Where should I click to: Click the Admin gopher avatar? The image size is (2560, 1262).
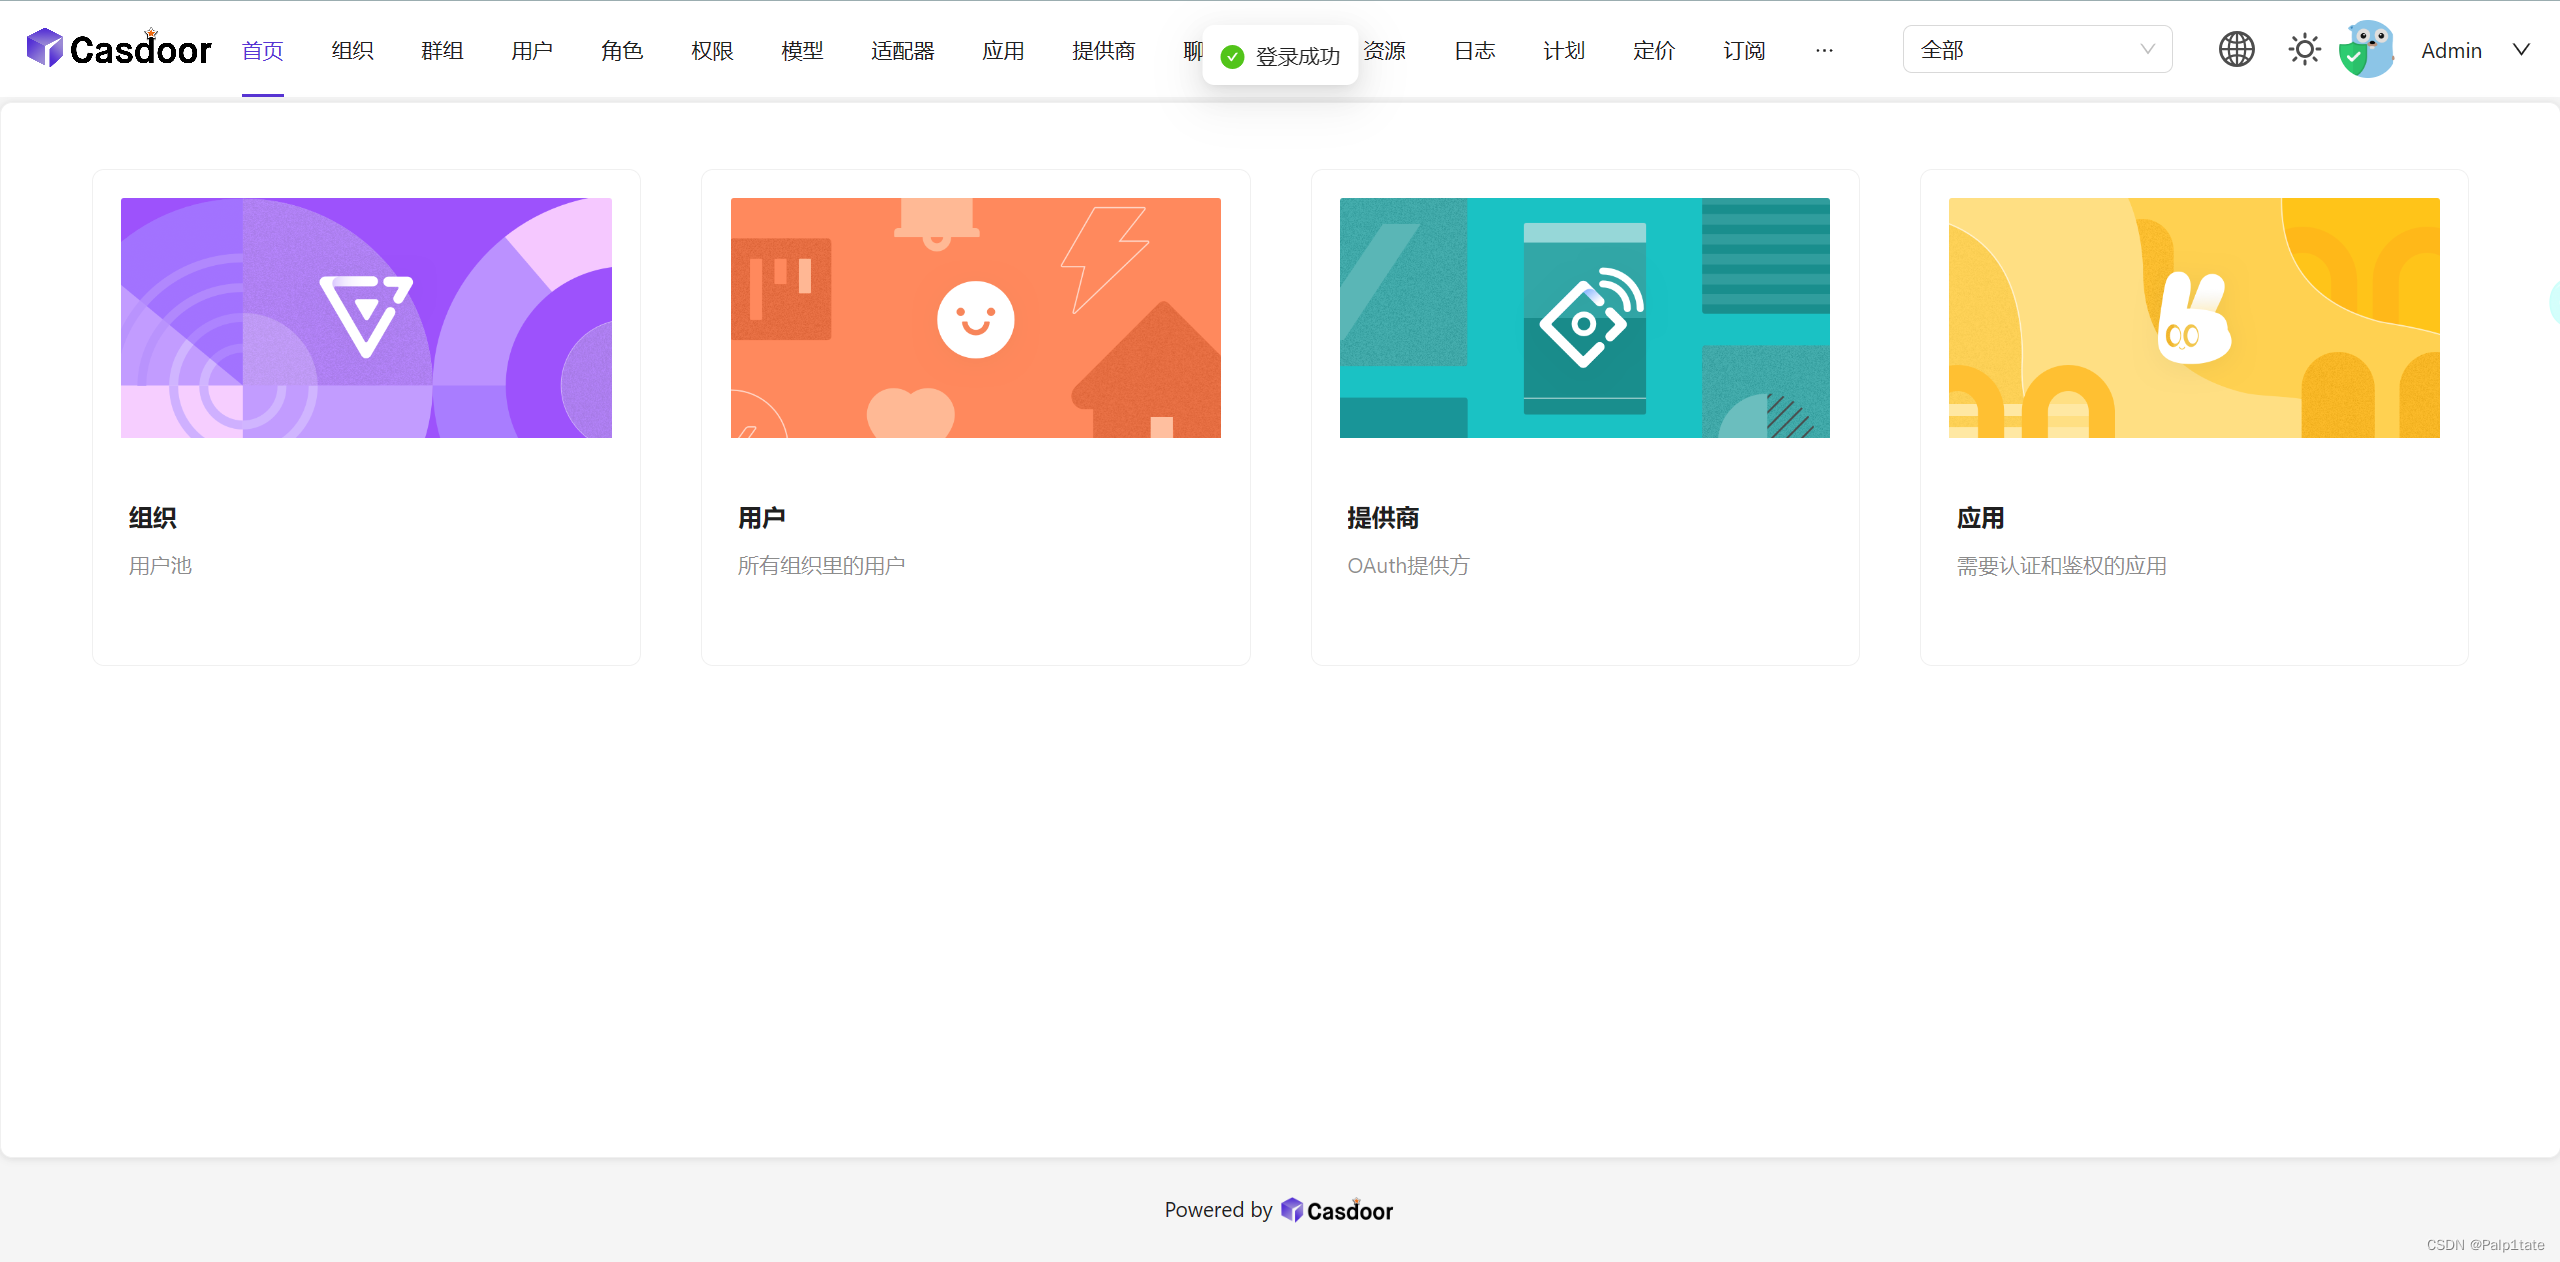pyautogui.click(x=2366, y=49)
